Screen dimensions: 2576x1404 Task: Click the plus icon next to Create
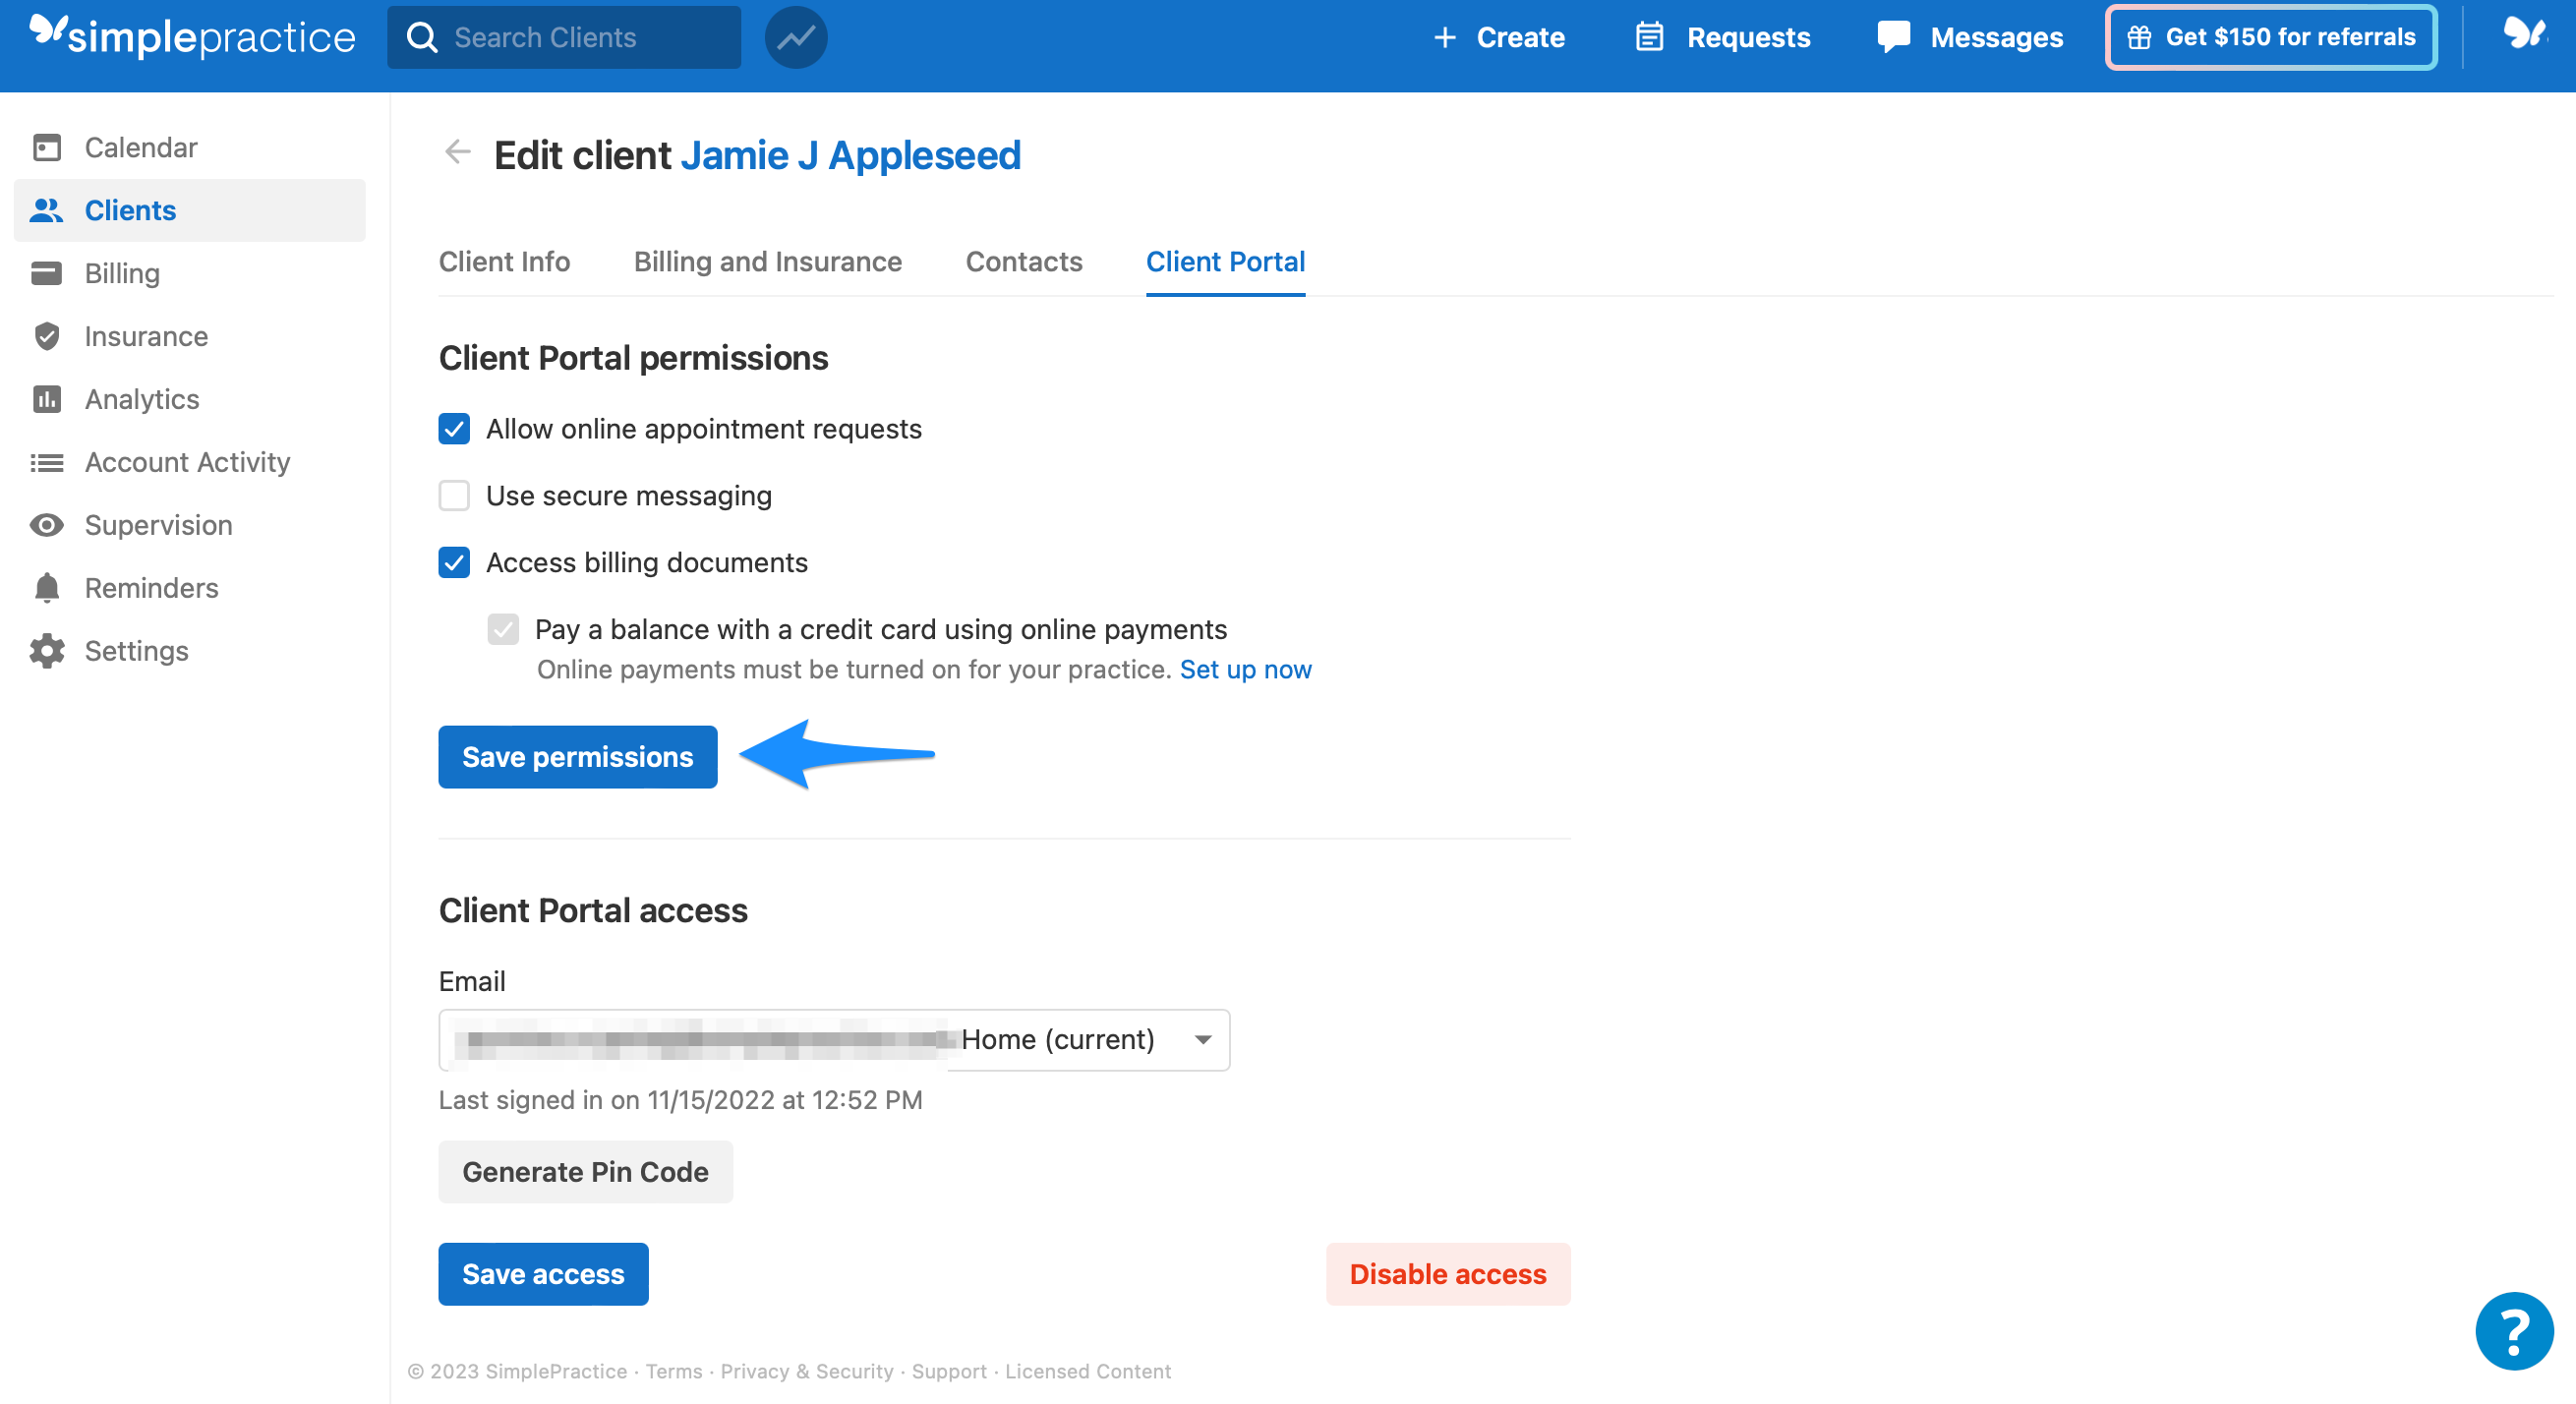point(1444,38)
